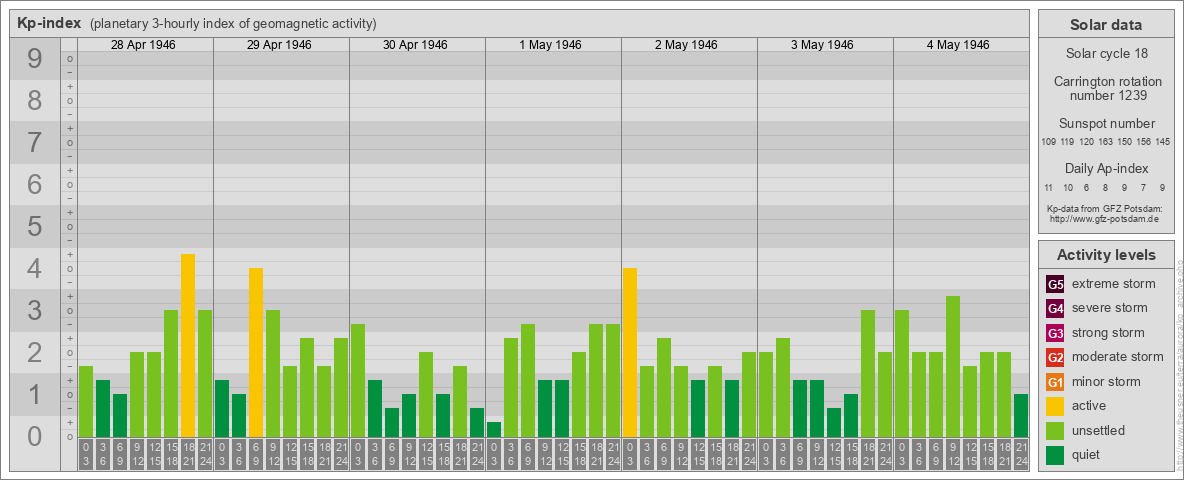Select the '1 May 1946' date header
1184x480 pixels.
pos(550,45)
